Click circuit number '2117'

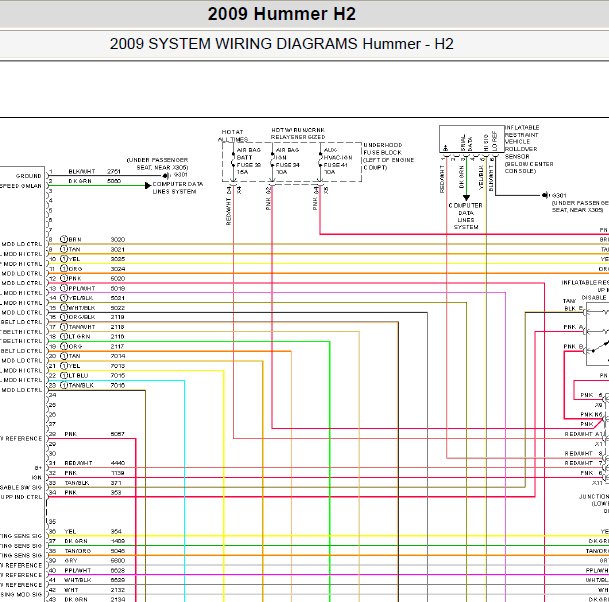(x=117, y=346)
